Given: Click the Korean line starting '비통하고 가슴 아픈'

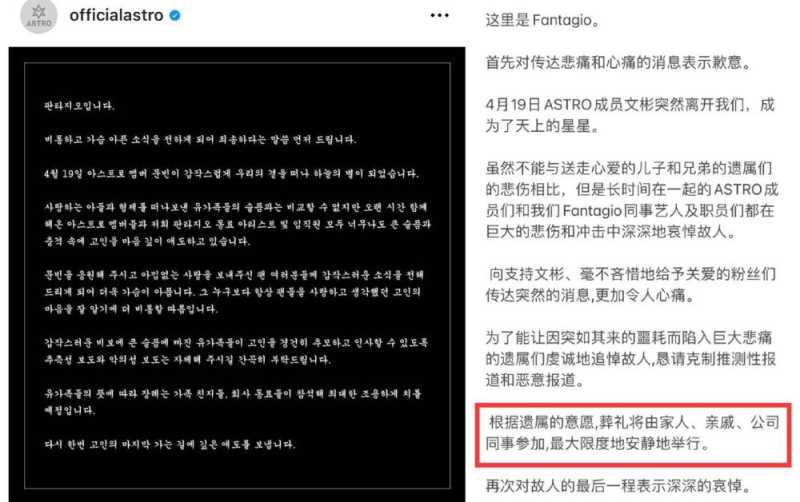Looking at the screenshot, I should click(x=200, y=139).
